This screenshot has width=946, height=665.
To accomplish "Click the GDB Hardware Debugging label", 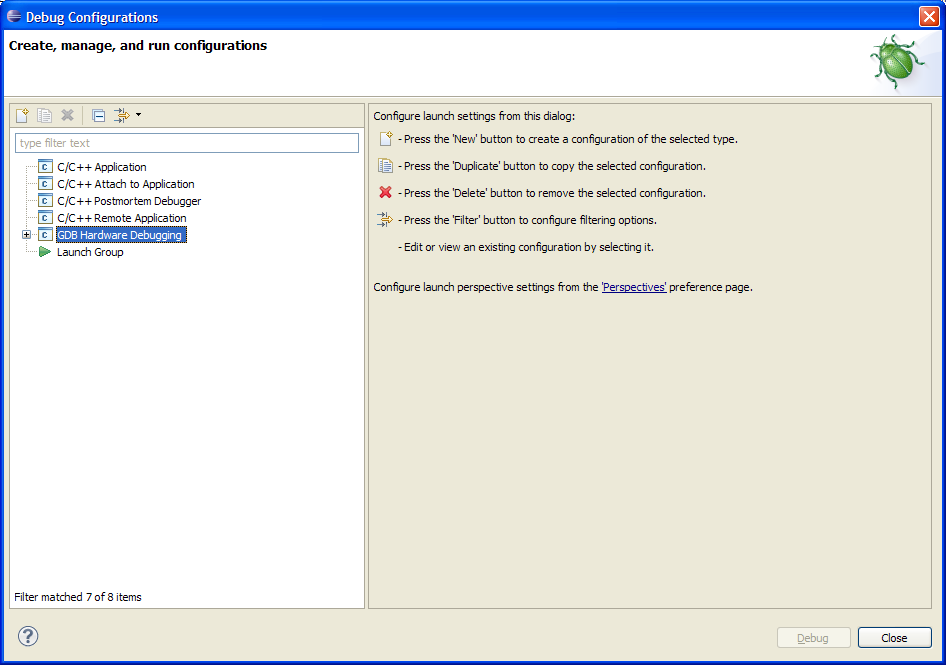I will (x=119, y=235).
